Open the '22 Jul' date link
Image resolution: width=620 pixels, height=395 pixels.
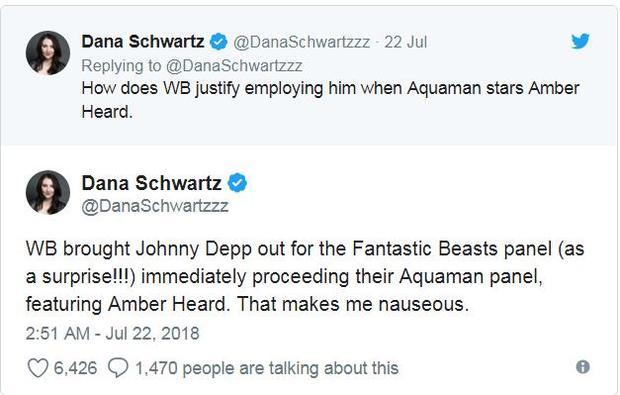405,42
